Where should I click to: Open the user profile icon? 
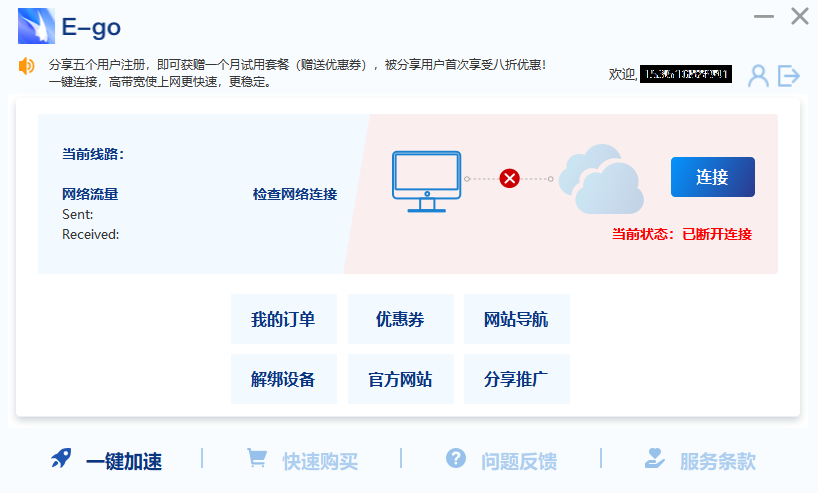click(758, 75)
